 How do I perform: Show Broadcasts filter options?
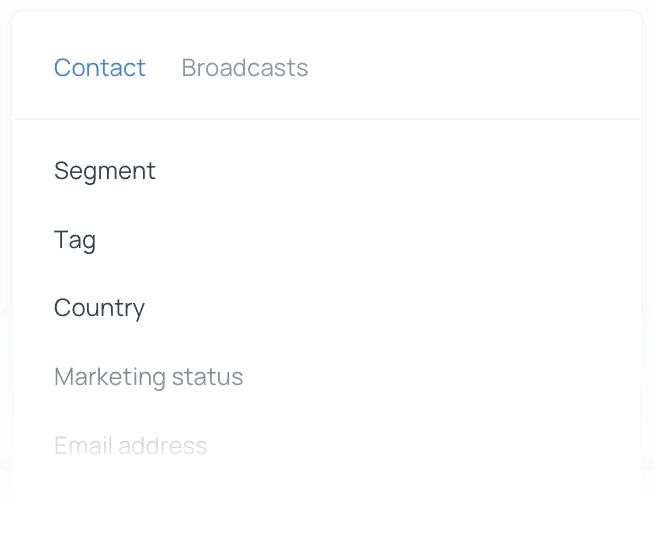pos(245,68)
